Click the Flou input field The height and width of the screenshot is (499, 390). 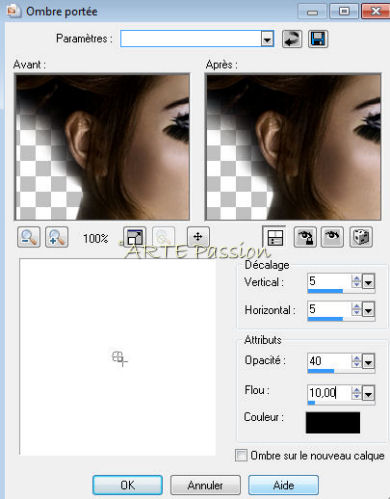(329, 393)
